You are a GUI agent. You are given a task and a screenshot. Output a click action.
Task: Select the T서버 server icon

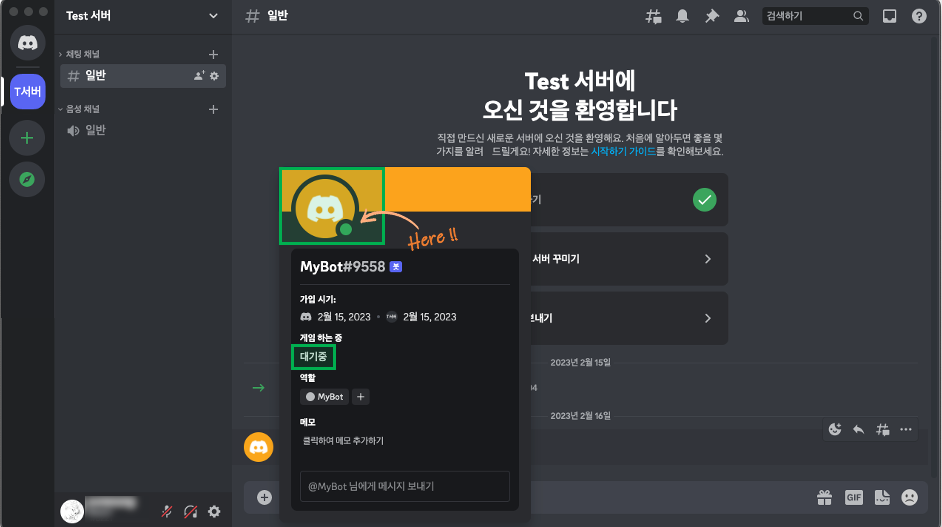(27, 92)
